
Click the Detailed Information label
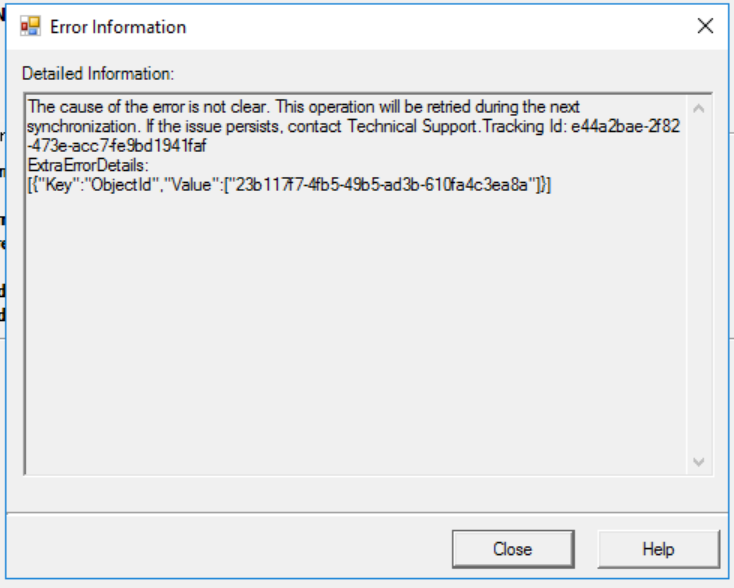[98, 73]
